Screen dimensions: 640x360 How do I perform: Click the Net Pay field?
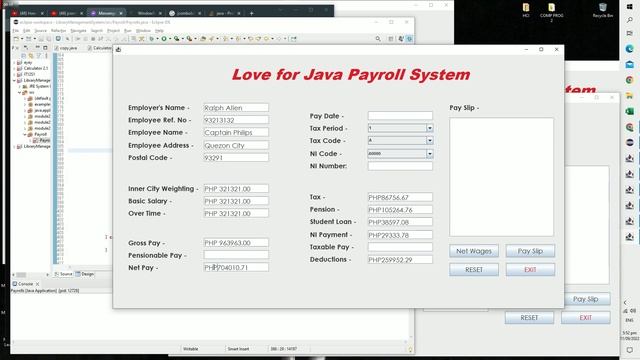(236, 267)
